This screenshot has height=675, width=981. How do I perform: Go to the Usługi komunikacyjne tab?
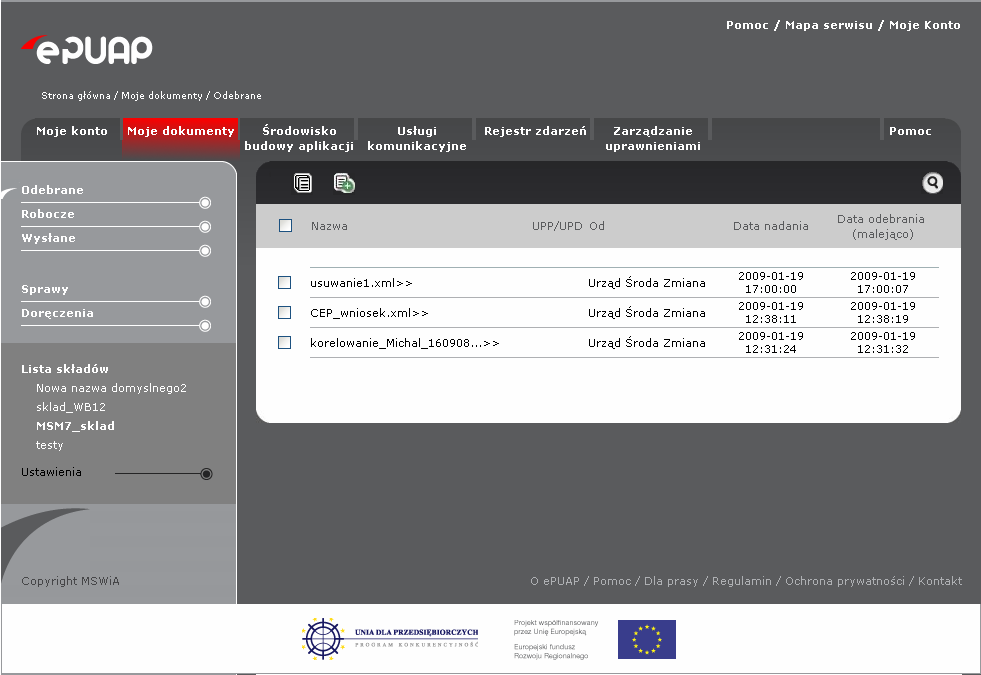(417, 138)
